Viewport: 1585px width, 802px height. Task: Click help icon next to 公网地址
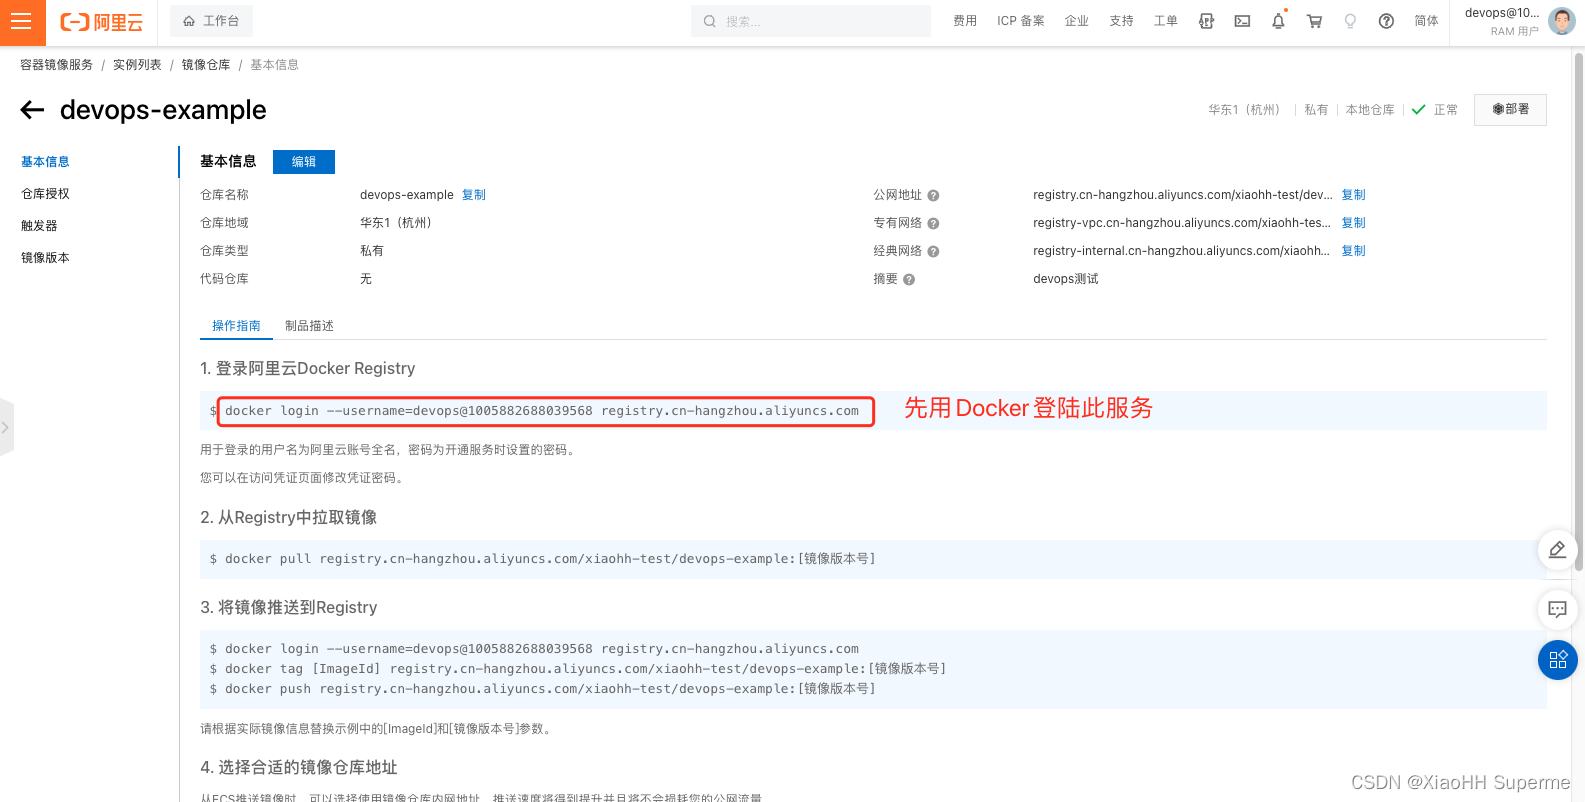coord(933,196)
